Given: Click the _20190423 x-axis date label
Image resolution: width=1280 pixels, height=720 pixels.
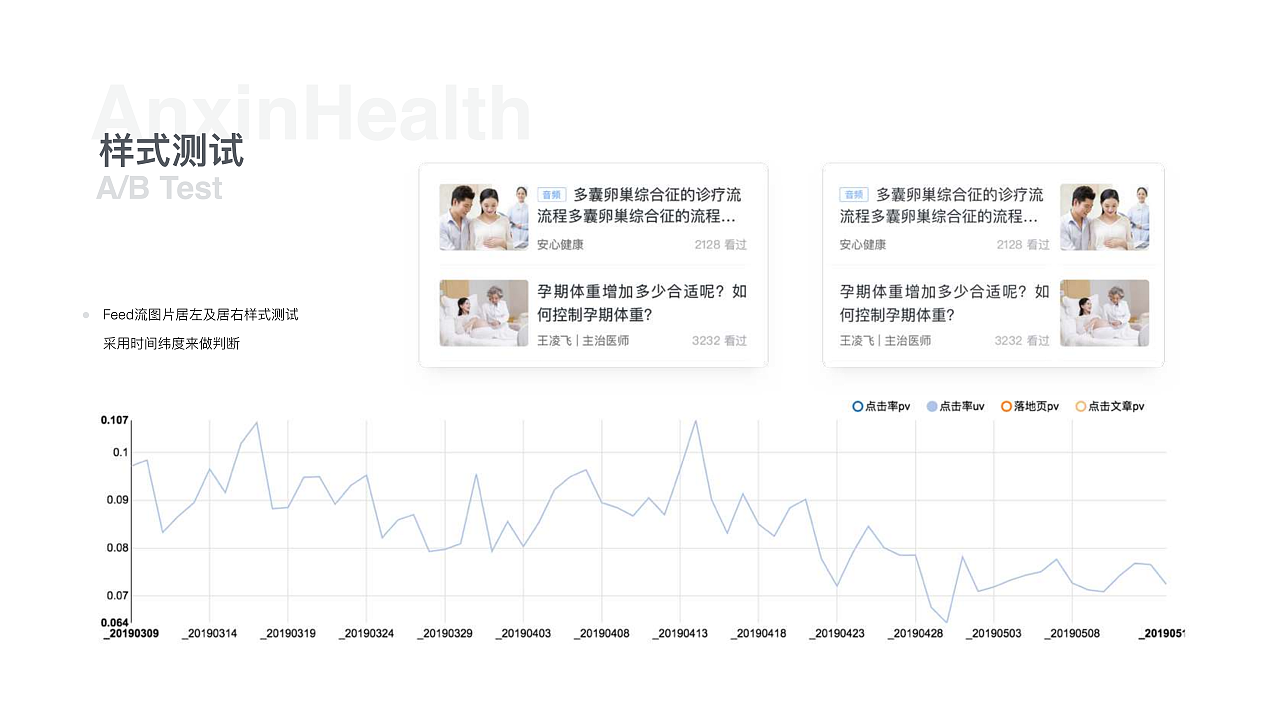Looking at the screenshot, I should click(x=837, y=633).
